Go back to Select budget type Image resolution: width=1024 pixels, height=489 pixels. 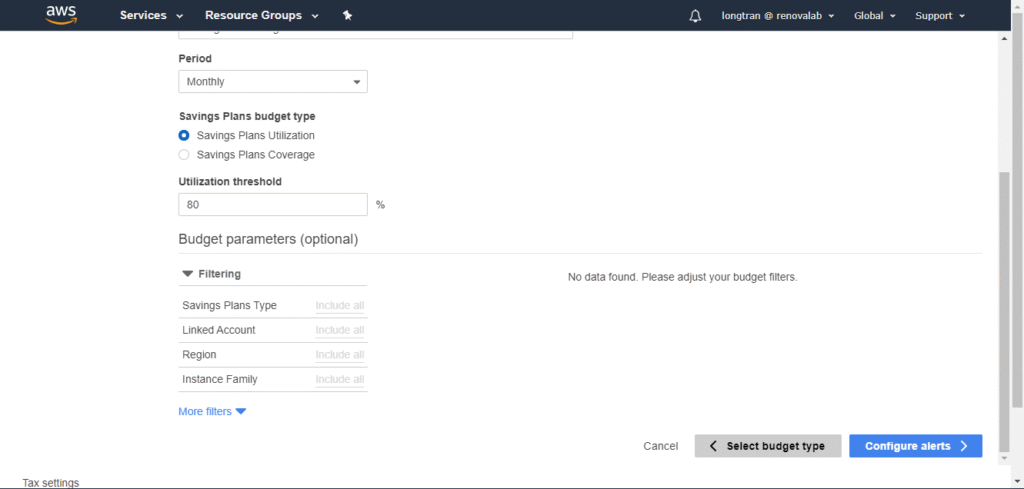point(768,446)
